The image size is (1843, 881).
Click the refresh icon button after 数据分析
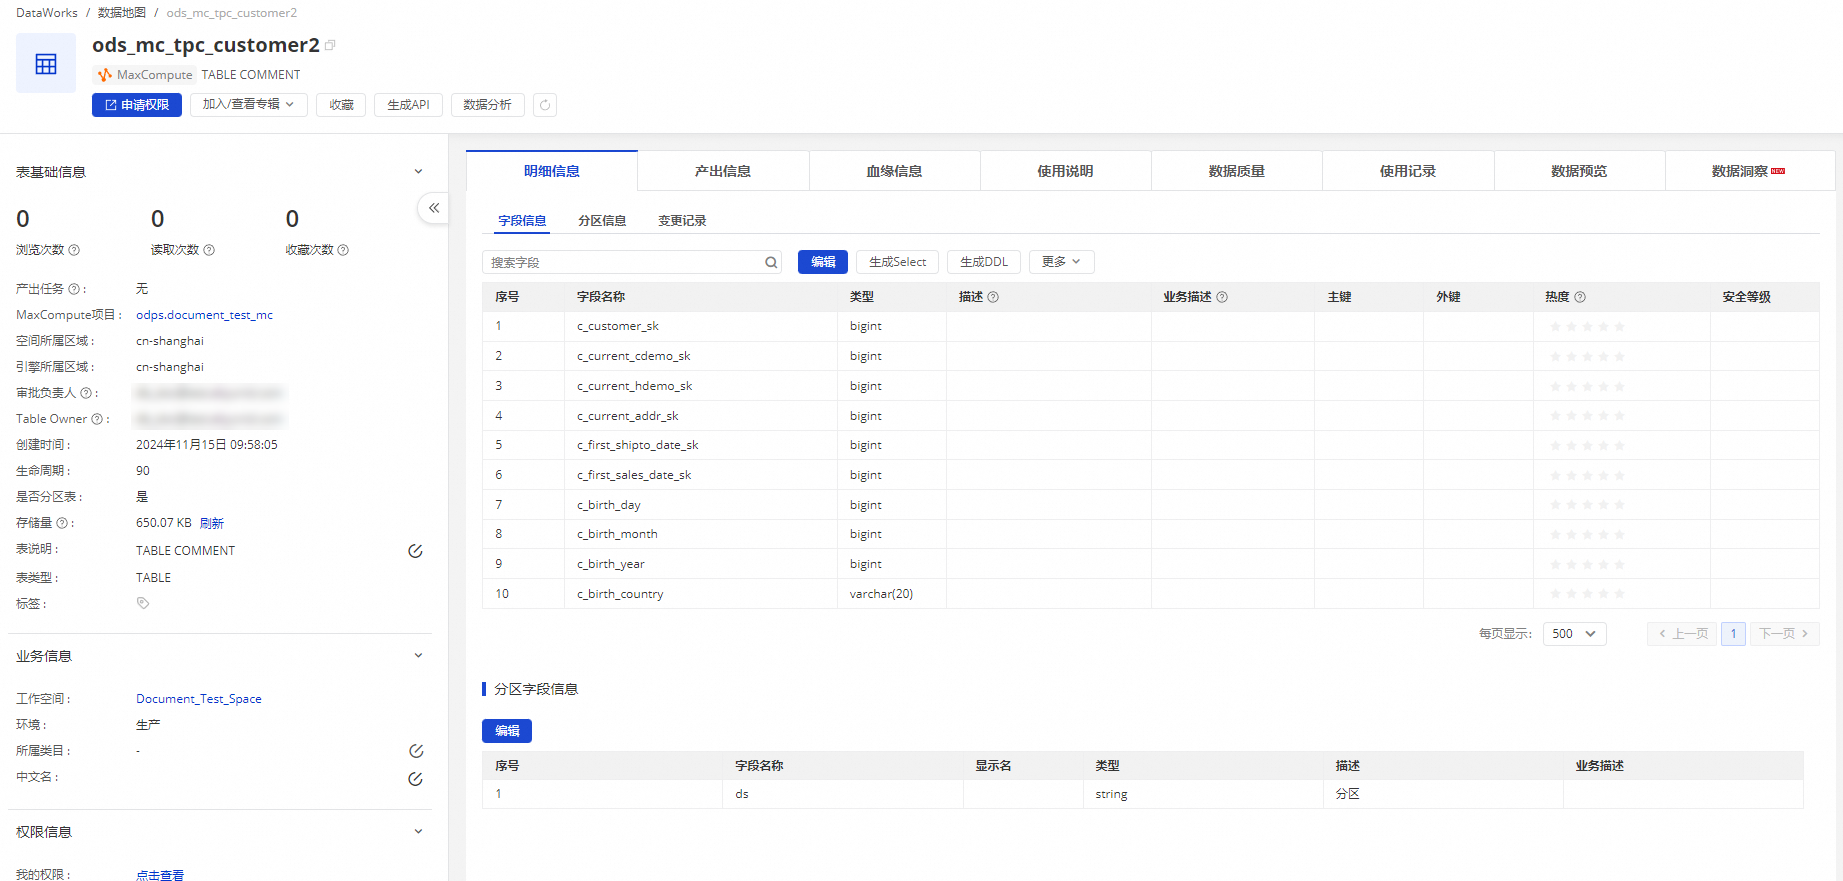coord(545,105)
